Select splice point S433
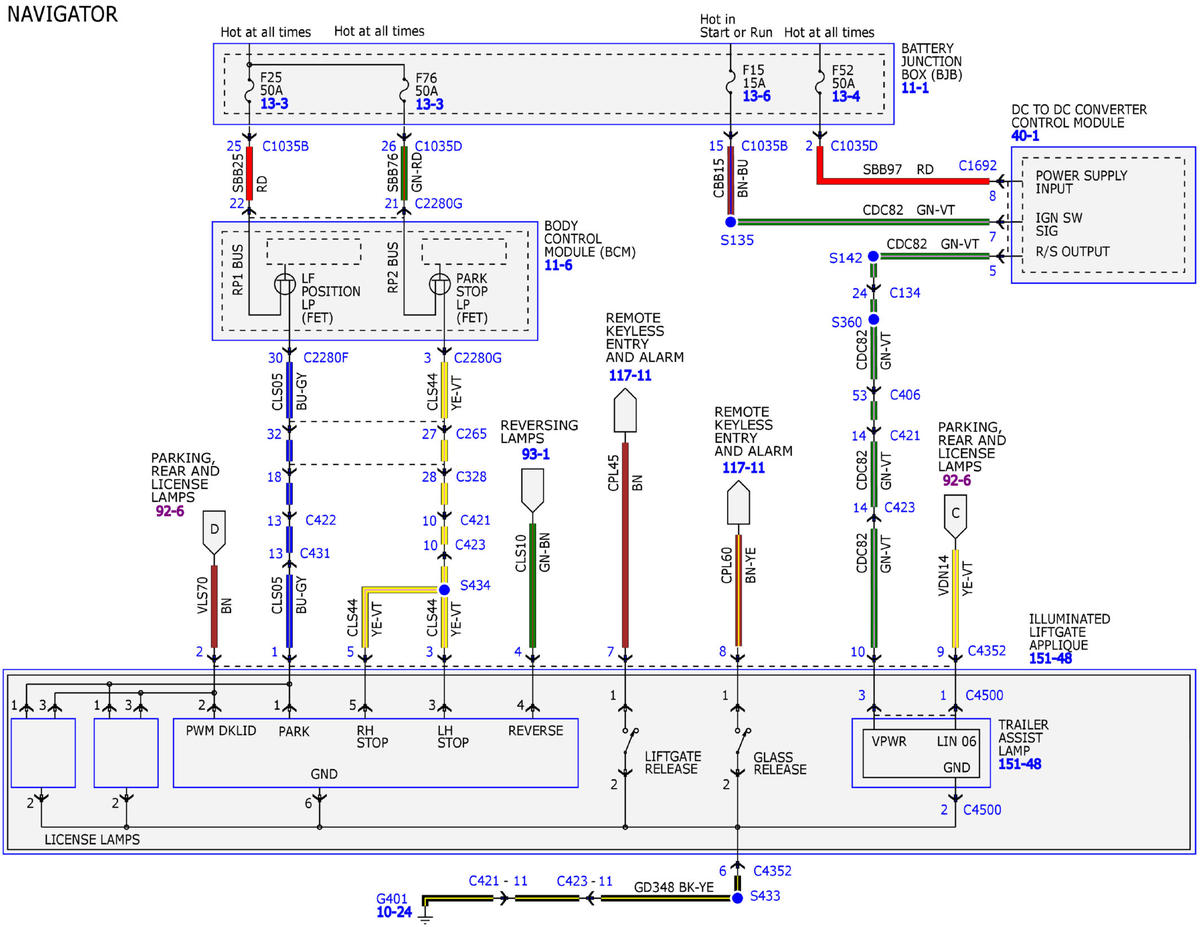1200x927 pixels. (738, 899)
